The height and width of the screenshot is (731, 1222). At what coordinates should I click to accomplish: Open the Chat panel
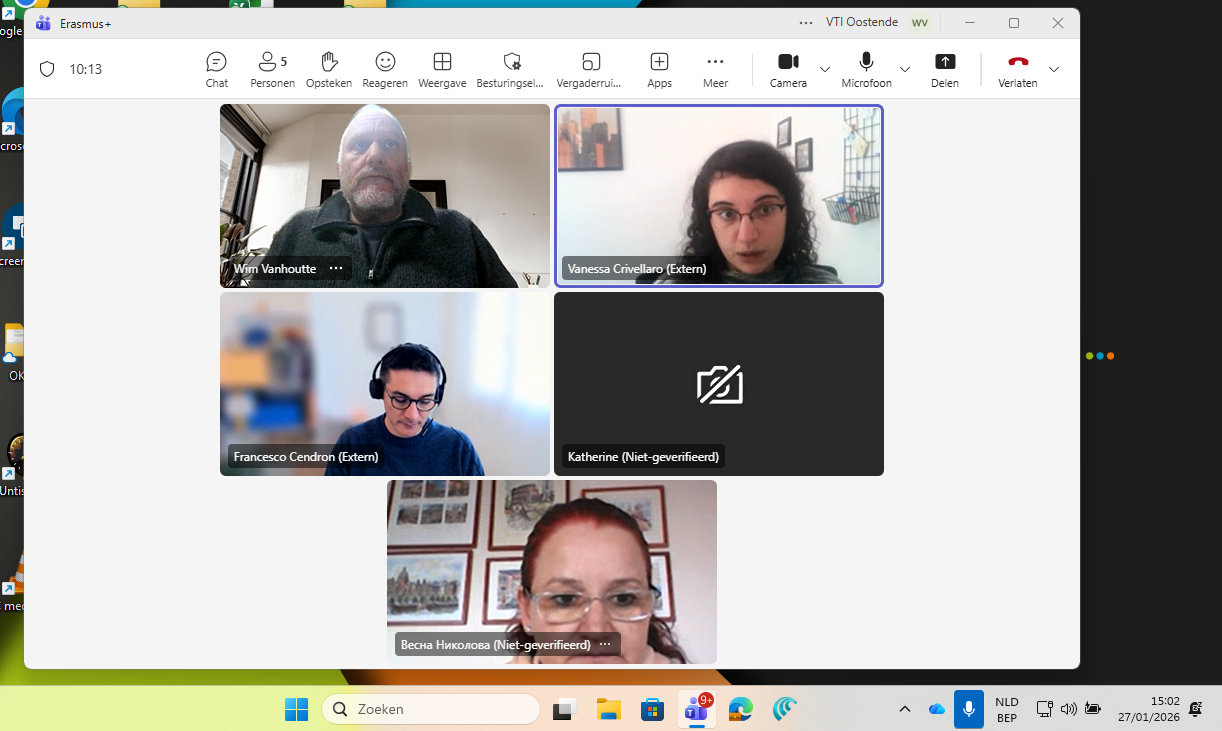(x=217, y=69)
